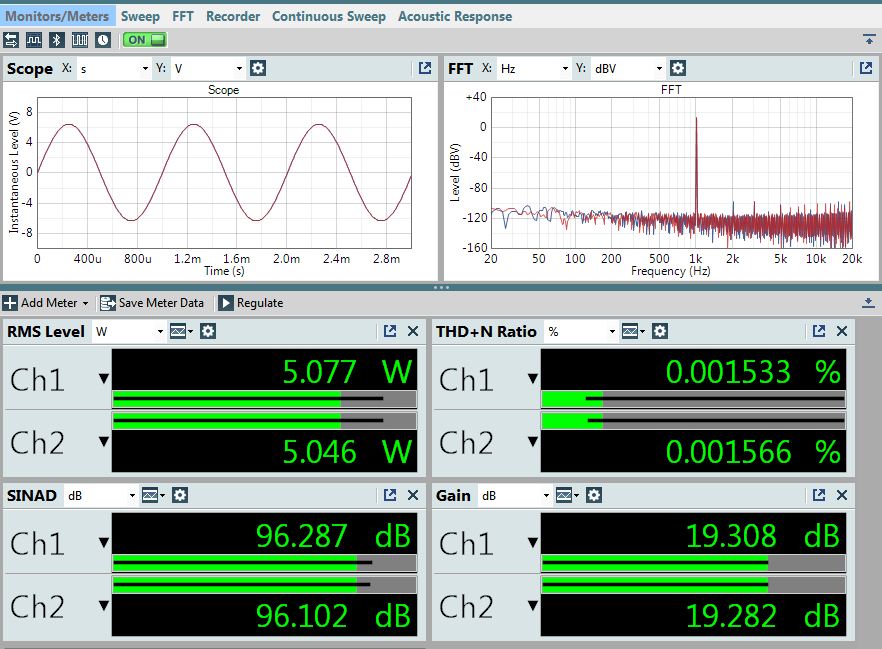
Task: Click the clock icon in toolbar
Action: [x=102, y=40]
